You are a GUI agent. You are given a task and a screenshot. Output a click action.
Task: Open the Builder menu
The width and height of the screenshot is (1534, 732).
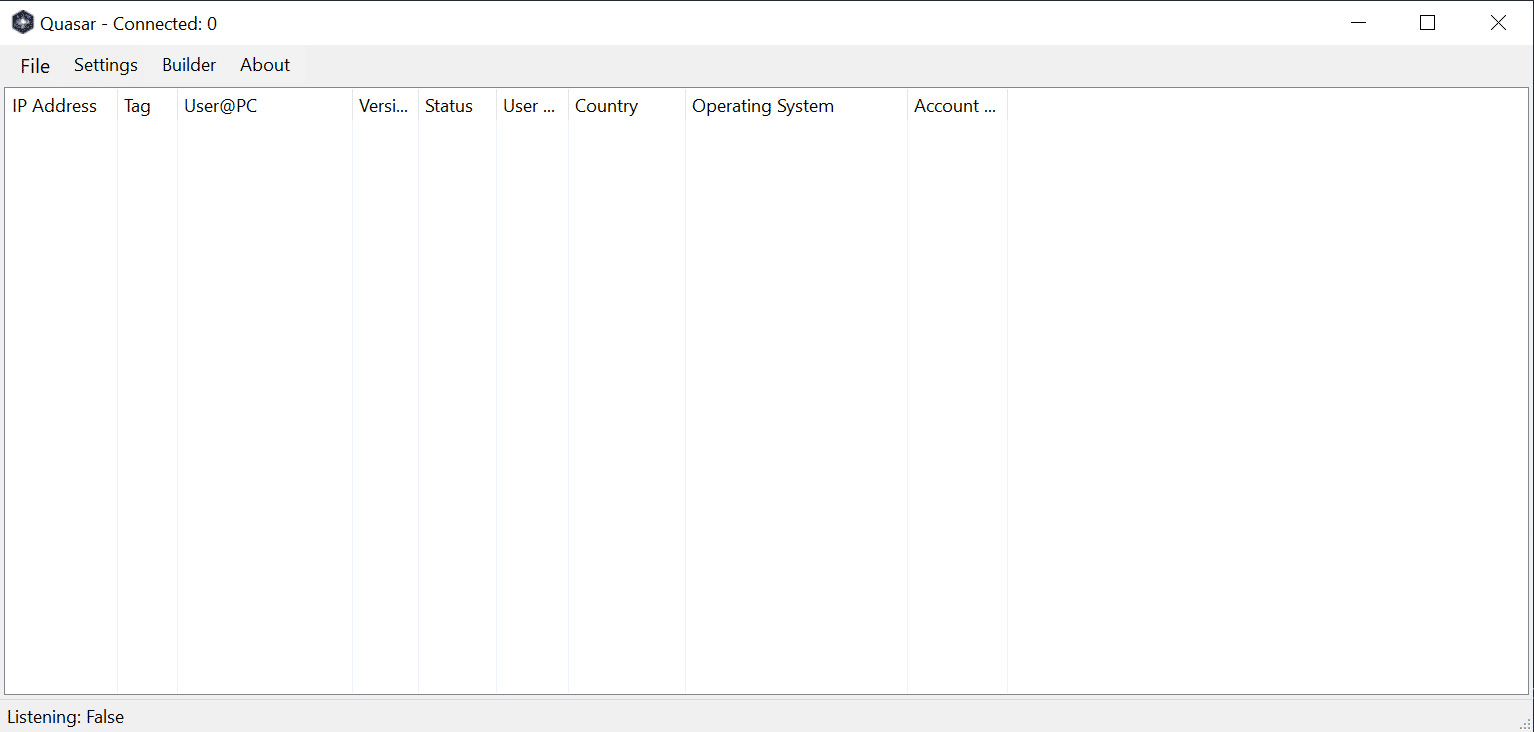(189, 66)
